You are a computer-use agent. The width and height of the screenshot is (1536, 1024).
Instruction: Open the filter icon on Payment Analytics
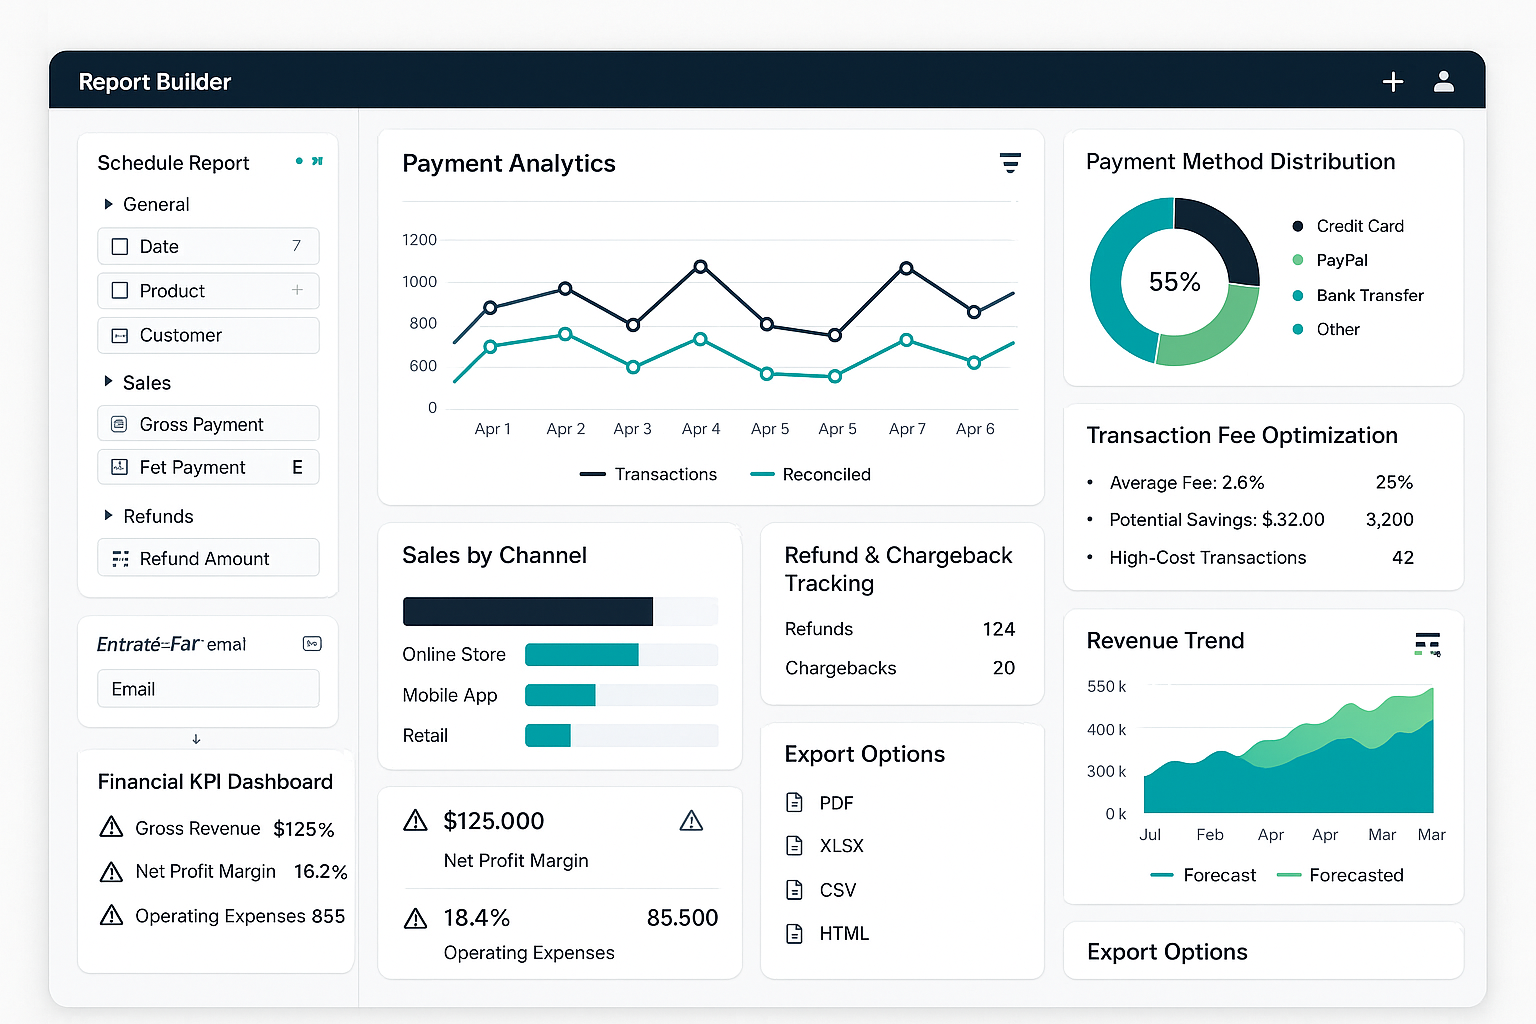1010,163
